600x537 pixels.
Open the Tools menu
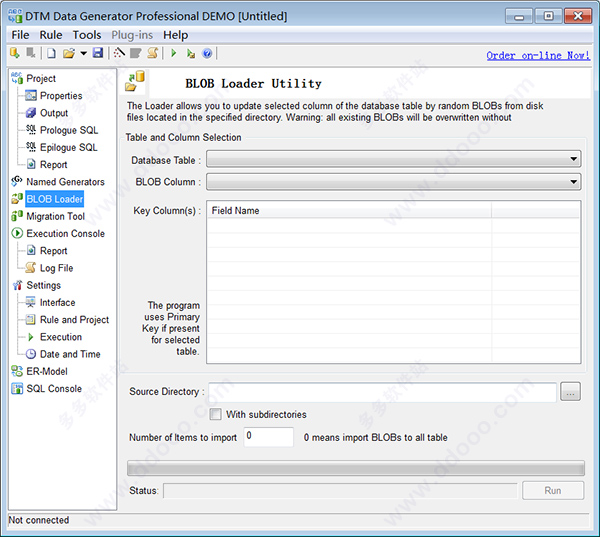click(87, 35)
